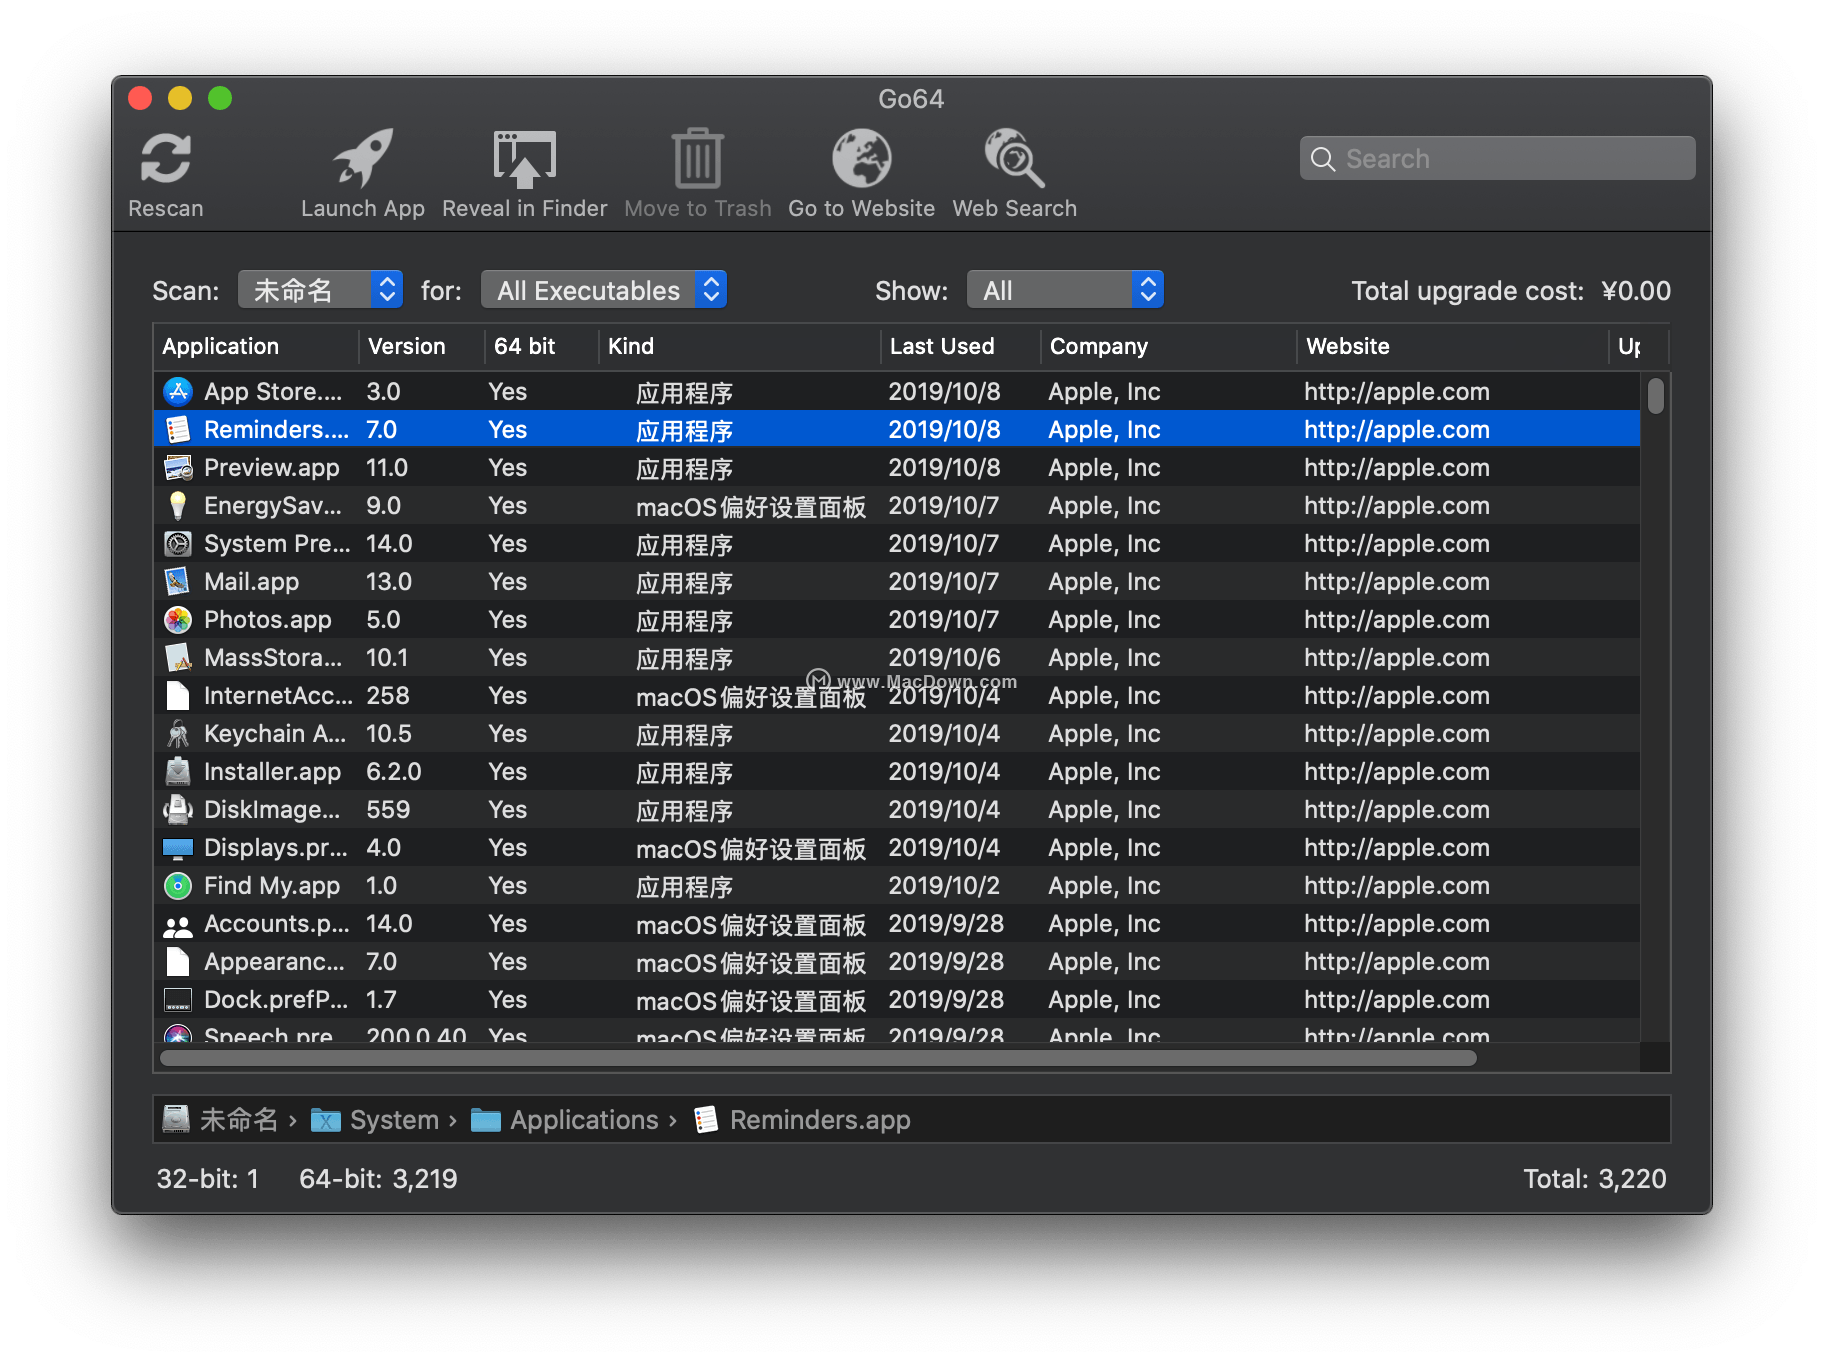Click Reminders.app in path bar
This screenshot has height=1362, width=1824.
coord(802,1119)
